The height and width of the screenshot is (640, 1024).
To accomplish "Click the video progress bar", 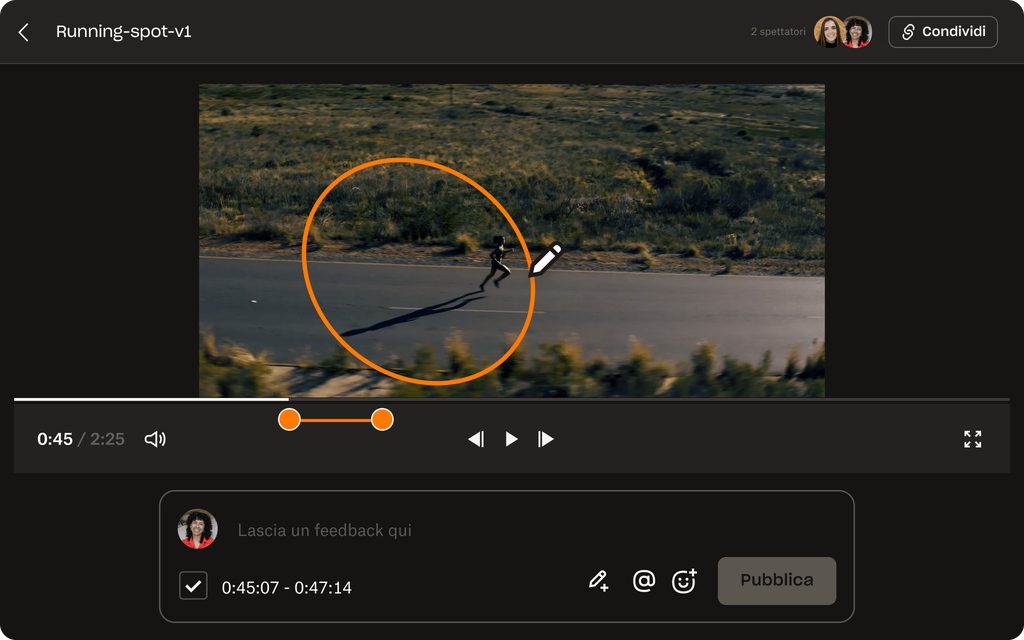I will pos(600,399).
